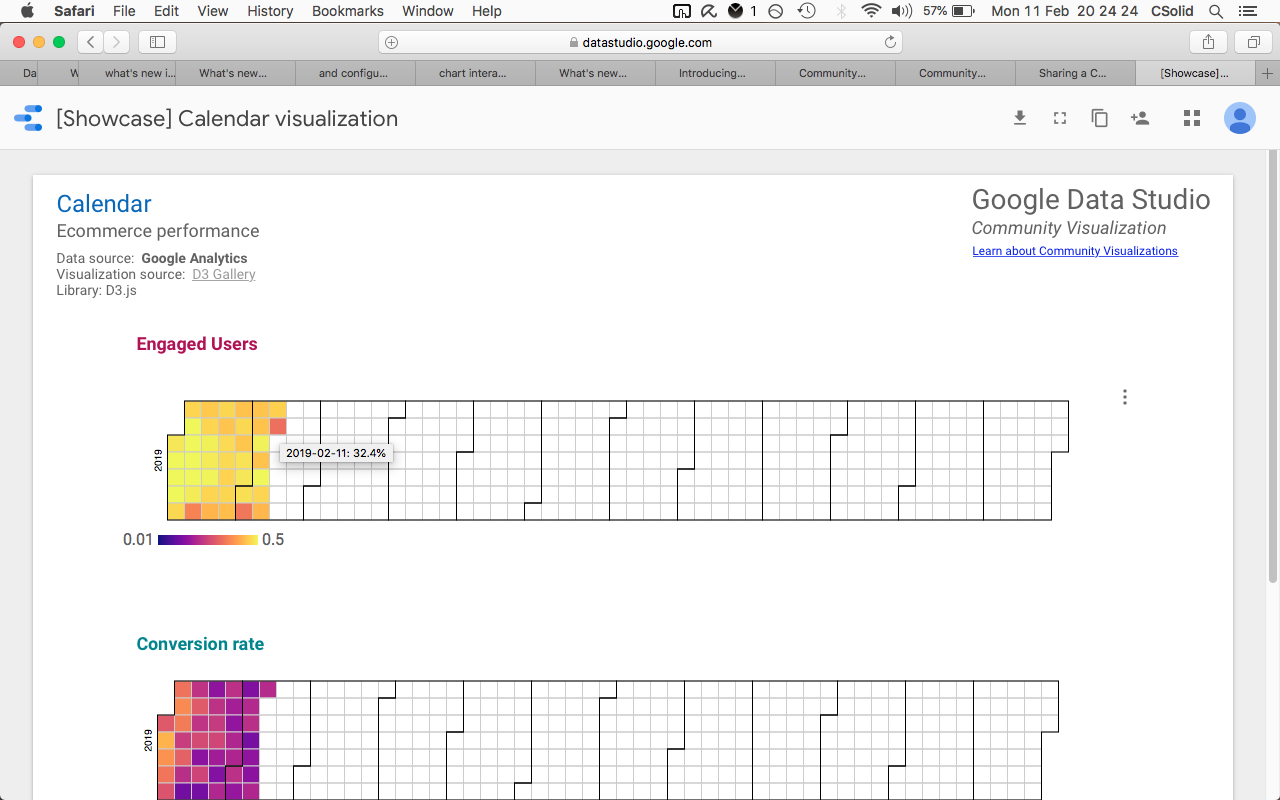Enter full screen presentation mode
Viewport: 1280px width, 800px height.
(1060, 118)
